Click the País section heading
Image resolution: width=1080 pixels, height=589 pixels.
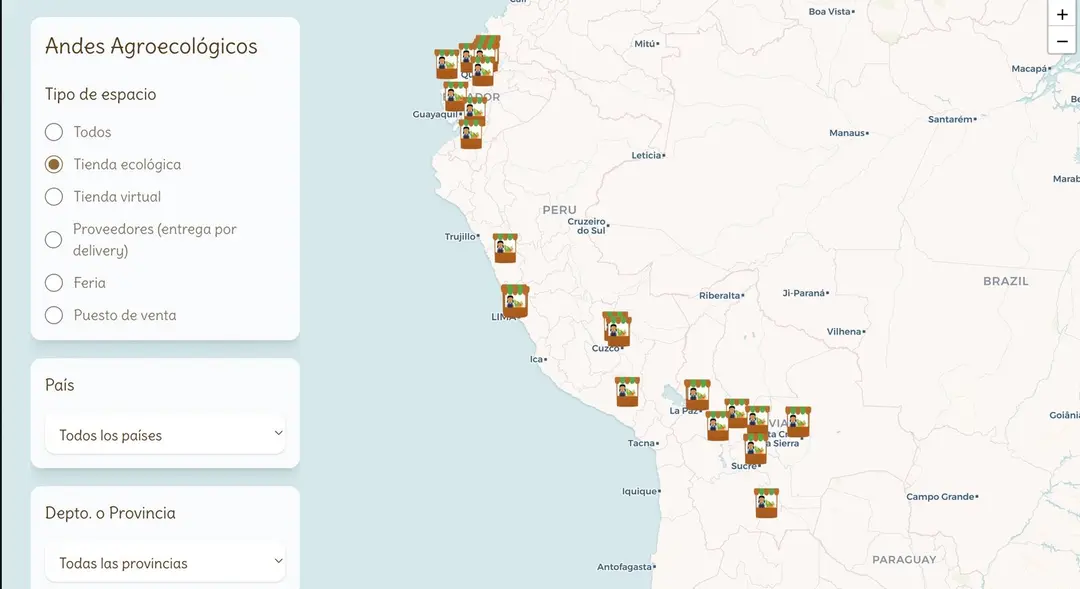click(60, 384)
